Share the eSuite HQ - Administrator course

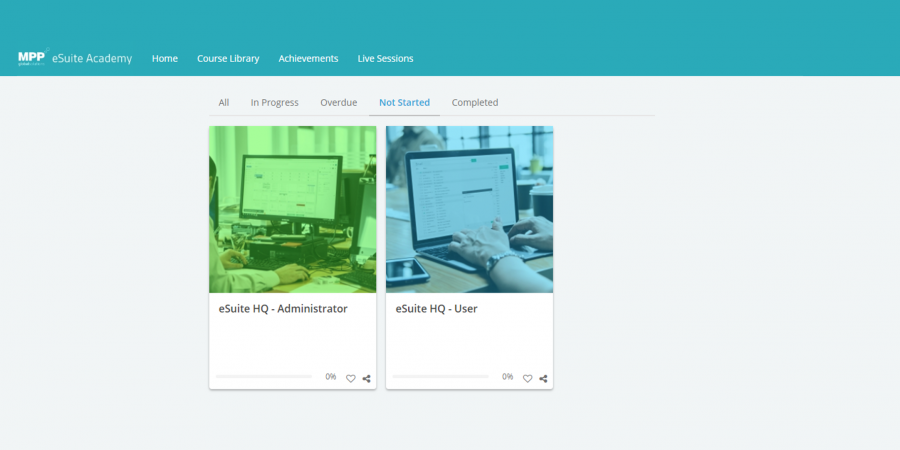pyautogui.click(x=367, y=378)
